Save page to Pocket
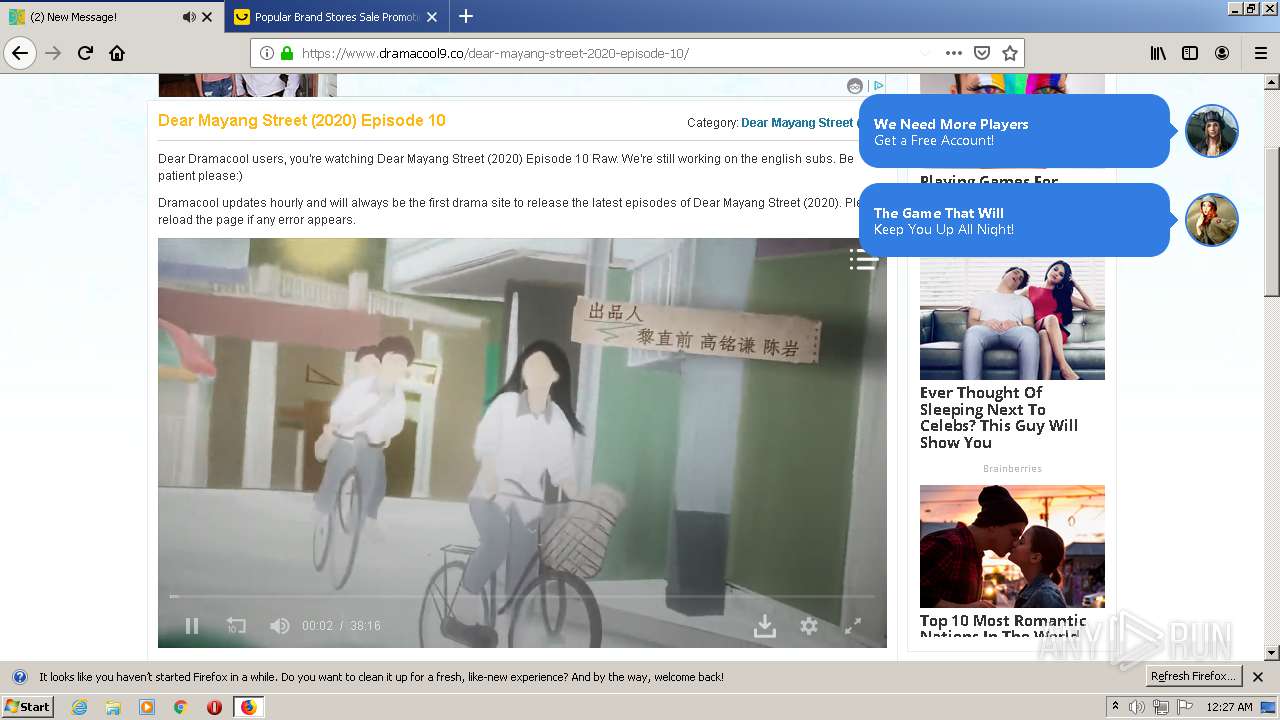This screenshot has width=1280, height=720. (x=982, y=53)
